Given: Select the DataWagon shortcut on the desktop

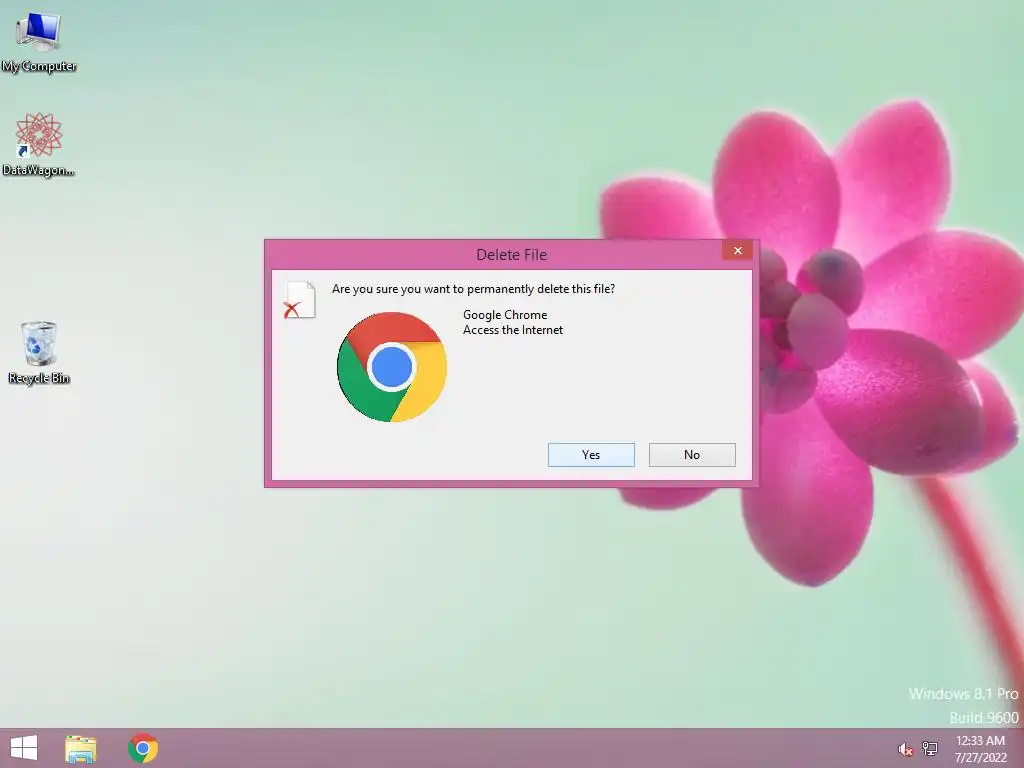Looking at the screenshot, I should pyautogui.click(x=39, y=144).
